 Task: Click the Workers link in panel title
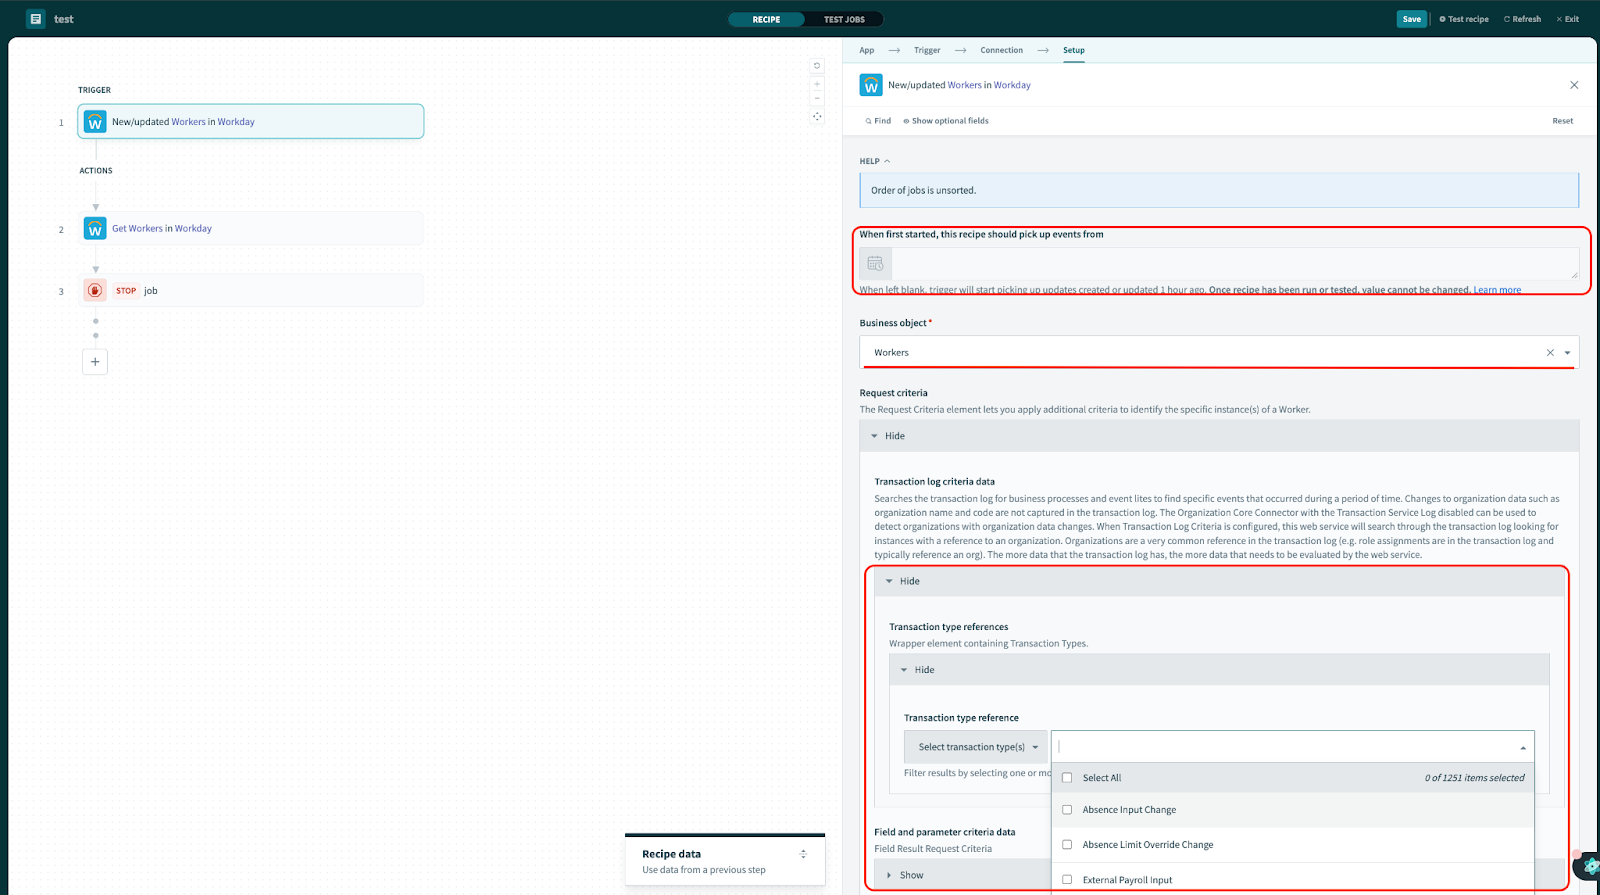point(964,85)
